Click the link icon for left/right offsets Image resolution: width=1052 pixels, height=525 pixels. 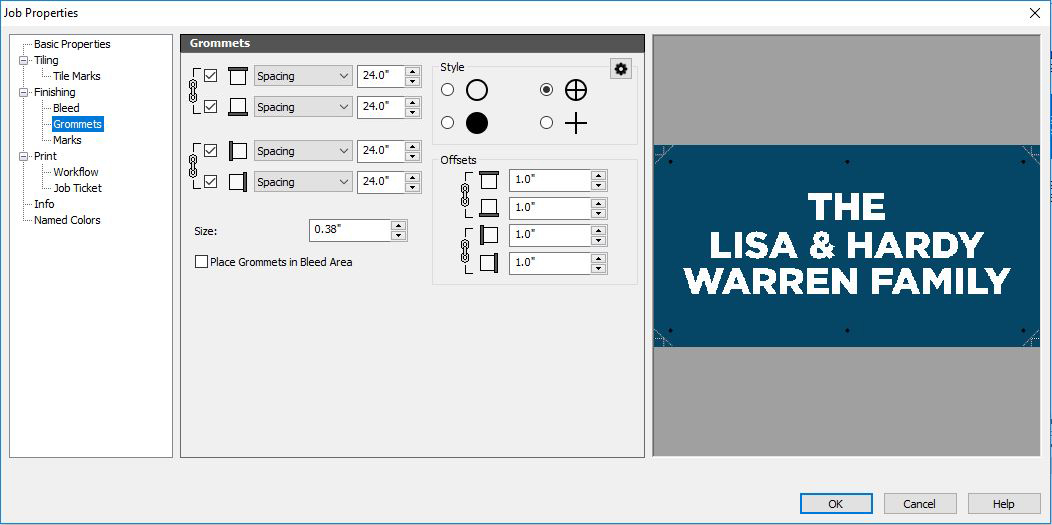click(x=465, y=250)
